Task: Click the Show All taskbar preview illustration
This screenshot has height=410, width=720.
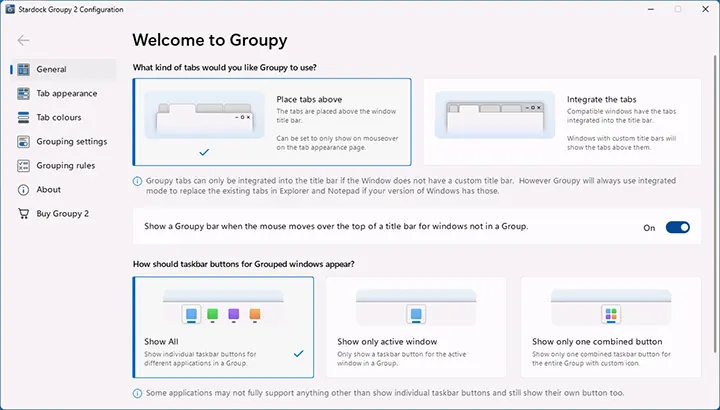Action: click(x=223, y=308)
